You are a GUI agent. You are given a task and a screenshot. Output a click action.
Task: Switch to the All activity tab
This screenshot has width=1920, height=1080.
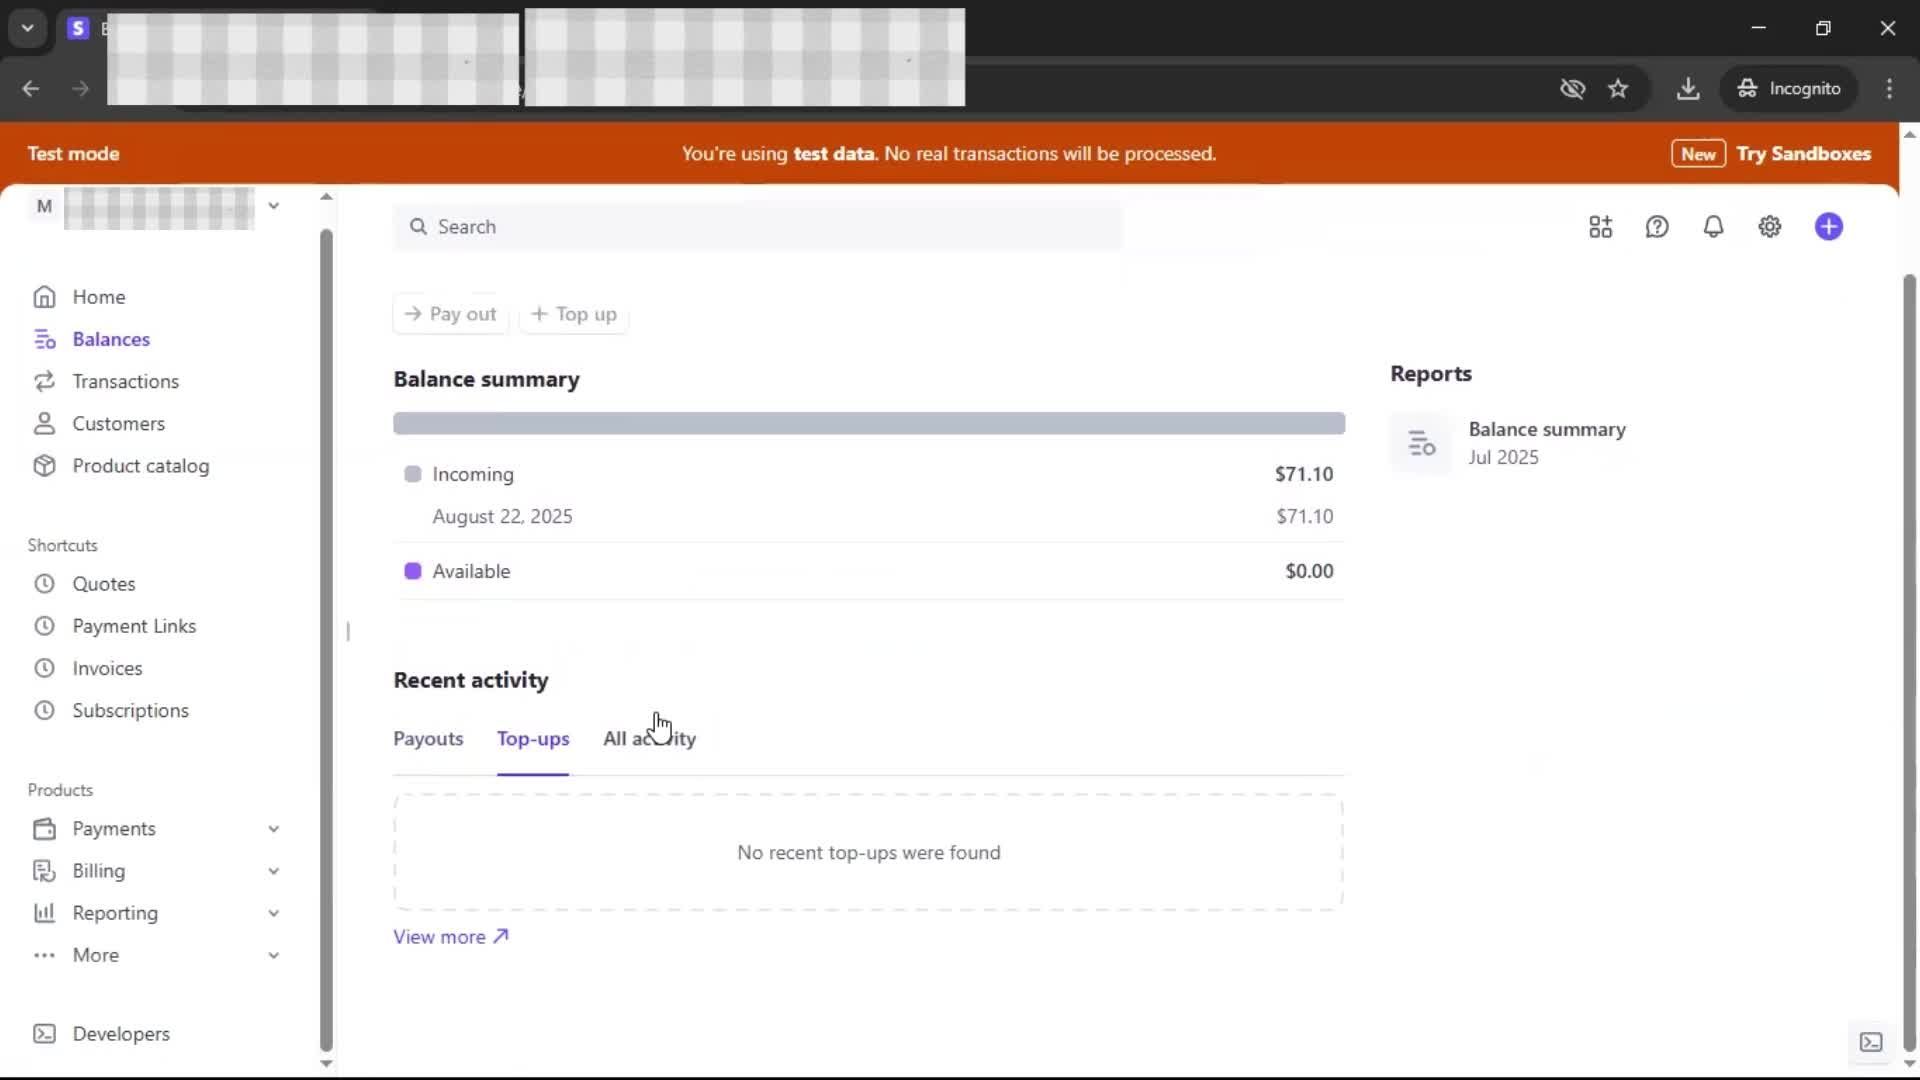tap(649, 739)
